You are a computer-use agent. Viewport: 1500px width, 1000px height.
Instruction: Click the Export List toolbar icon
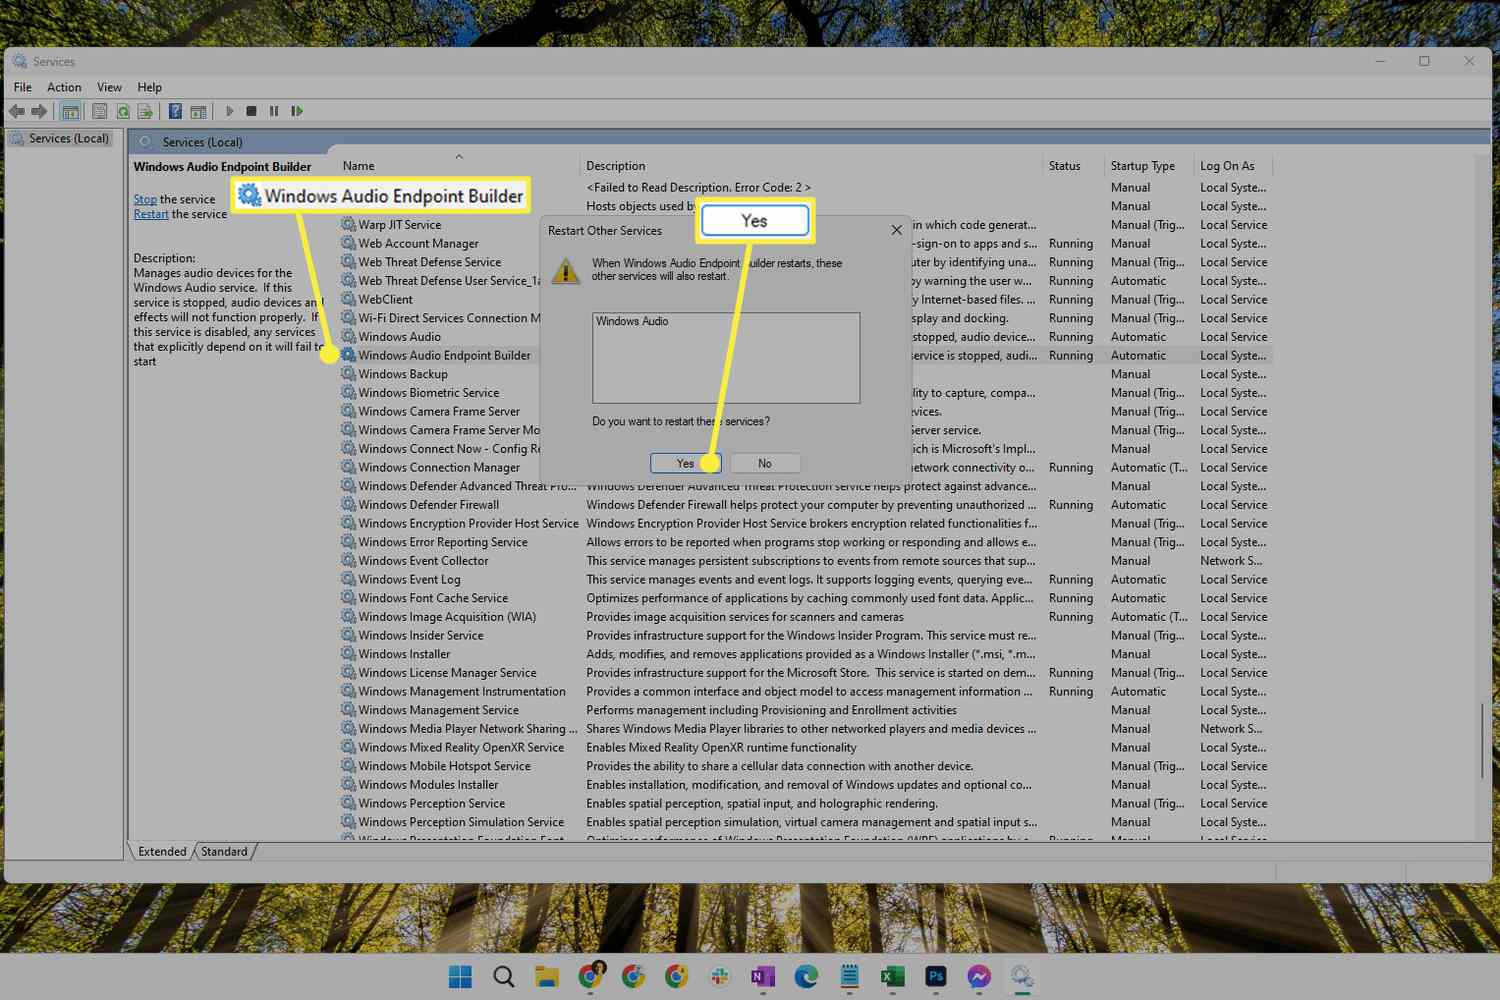point(145,111)
